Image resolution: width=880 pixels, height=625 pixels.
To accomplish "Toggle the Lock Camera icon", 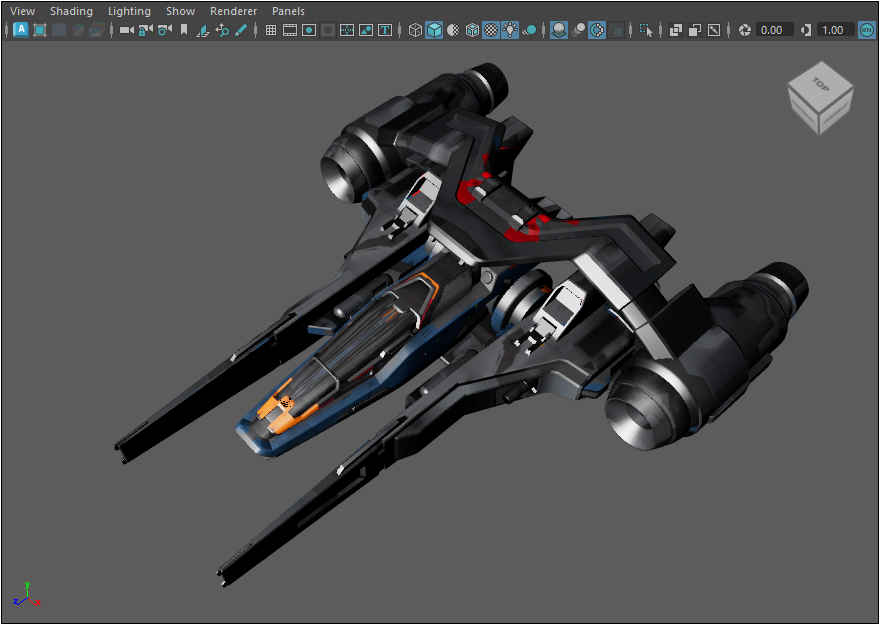I will tap(146, 30).
